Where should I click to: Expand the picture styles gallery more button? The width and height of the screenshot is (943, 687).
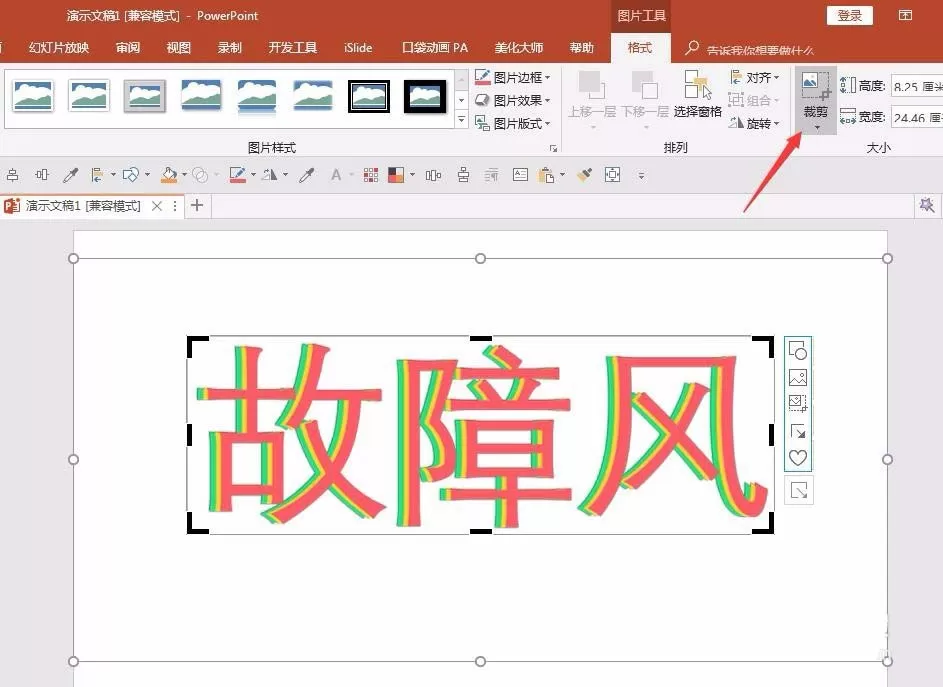click(462, 120)
